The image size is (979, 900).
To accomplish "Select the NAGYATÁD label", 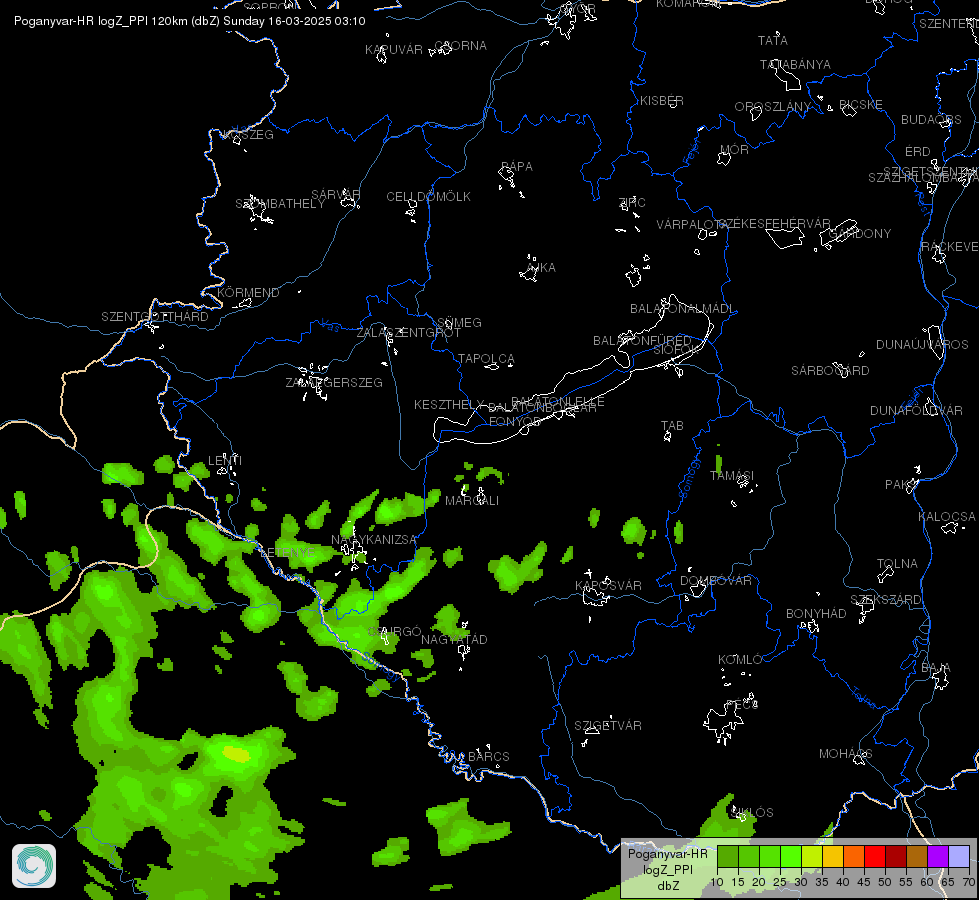I will (454, 640).
